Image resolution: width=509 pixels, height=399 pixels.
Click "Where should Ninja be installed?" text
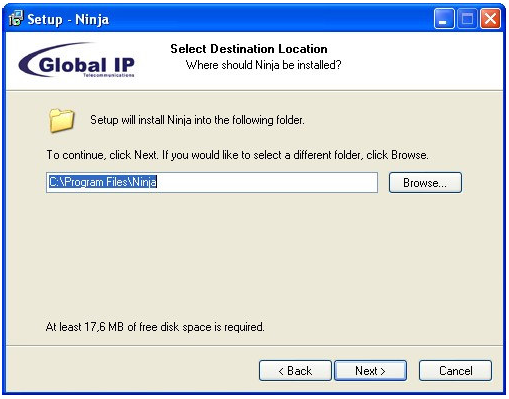point(263,65)
